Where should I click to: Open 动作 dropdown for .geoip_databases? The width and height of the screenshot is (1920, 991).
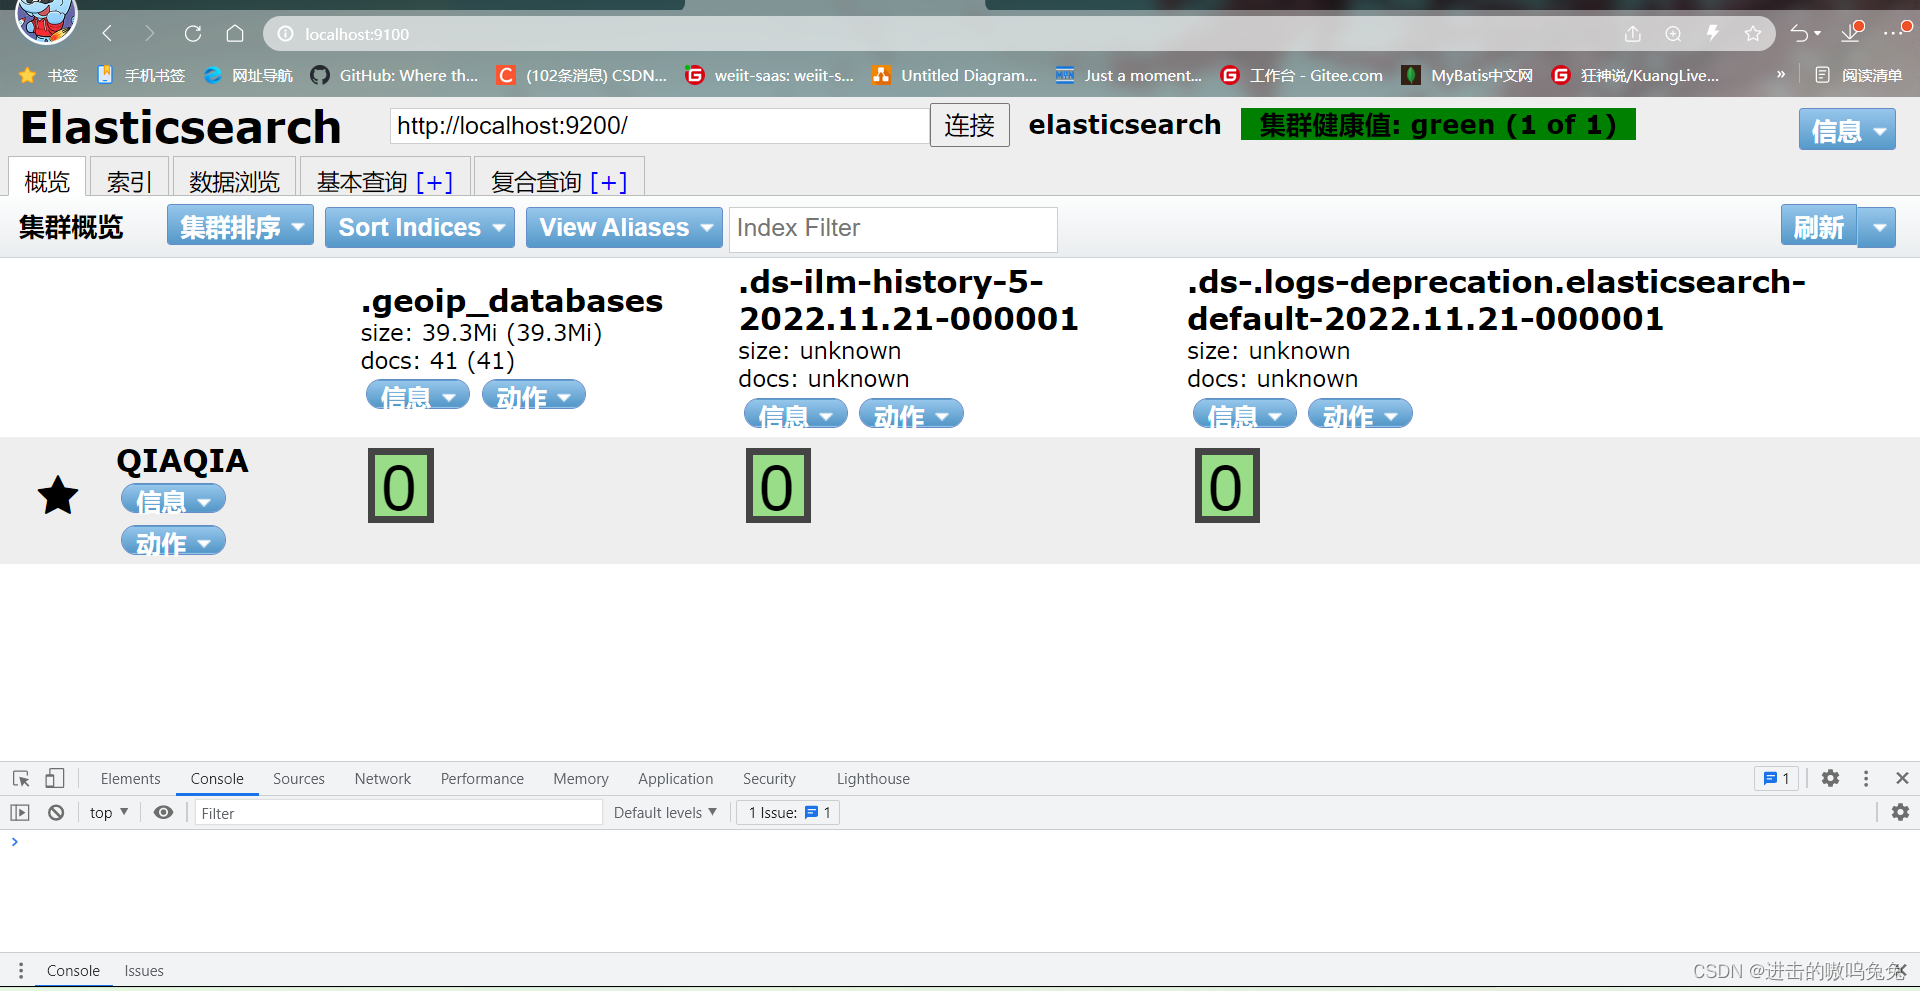[534, 396]
